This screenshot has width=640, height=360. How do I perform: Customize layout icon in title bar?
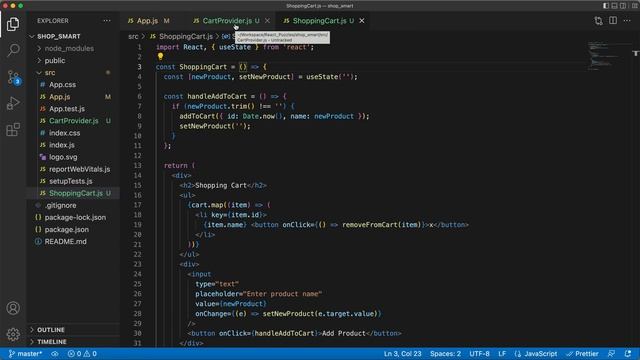[635, 6]
